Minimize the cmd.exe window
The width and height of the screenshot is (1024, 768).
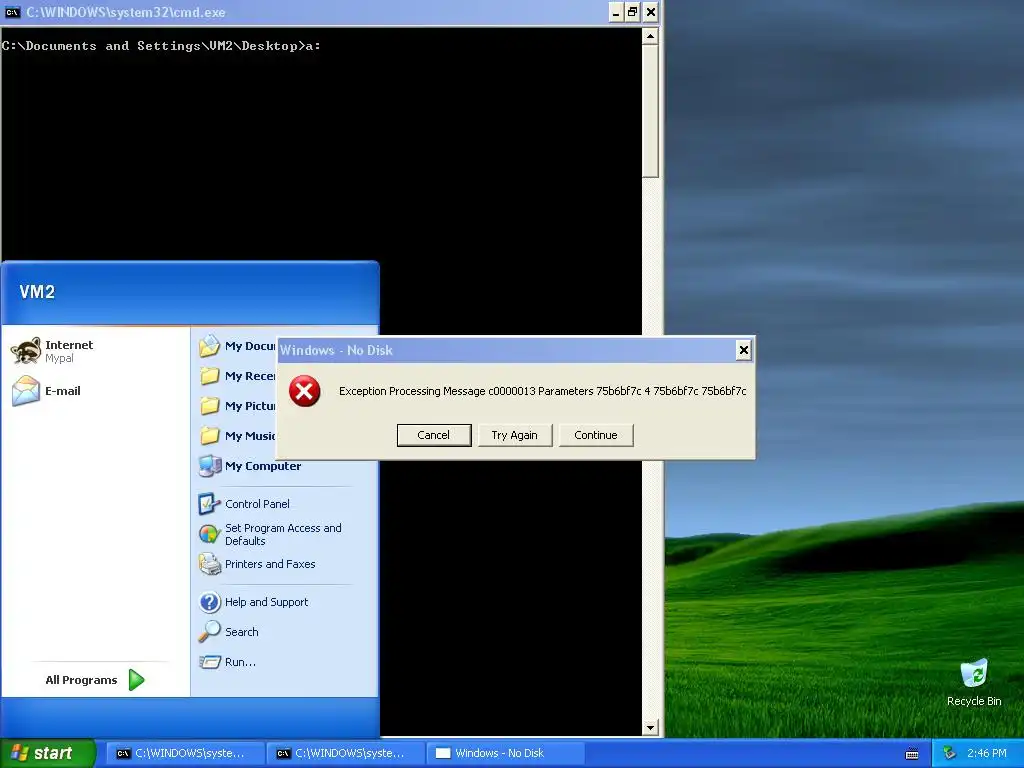616,12
